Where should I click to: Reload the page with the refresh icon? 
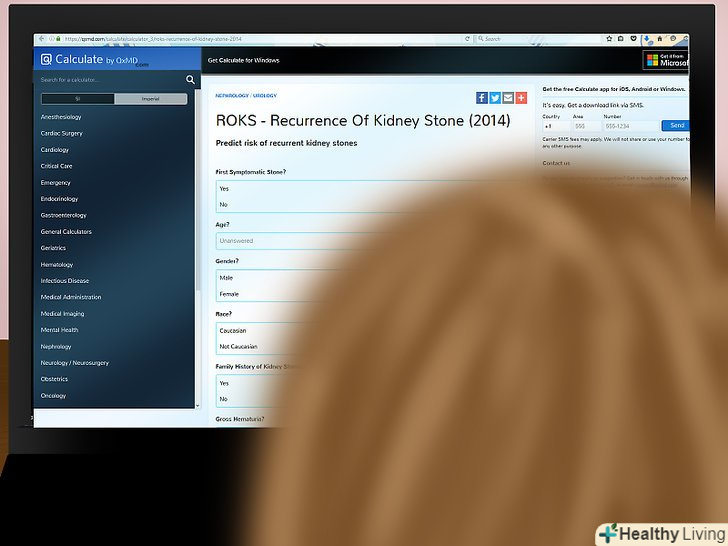click(467, 39)
